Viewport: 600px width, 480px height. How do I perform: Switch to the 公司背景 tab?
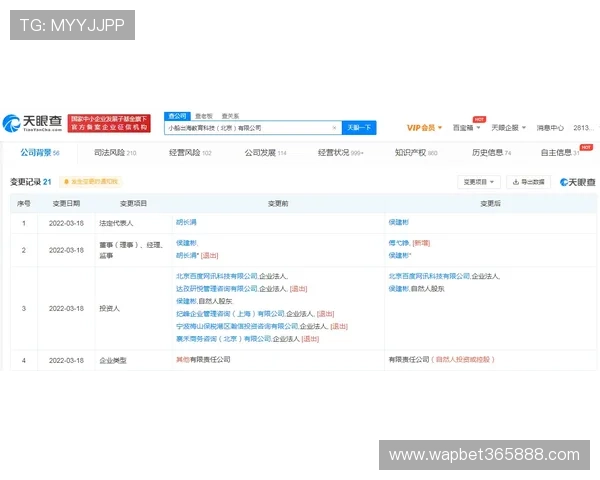pyautogui.click(x=40, y=153)
